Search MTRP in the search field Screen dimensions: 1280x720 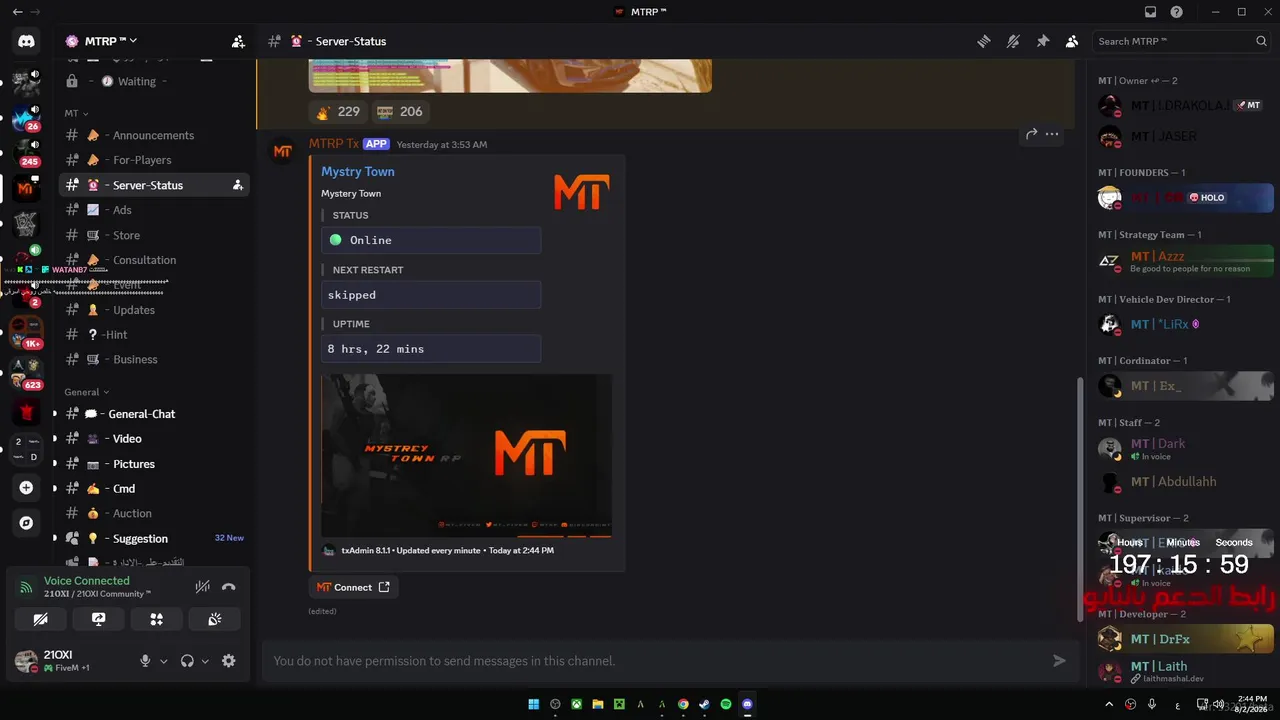tap(1183, 41)
